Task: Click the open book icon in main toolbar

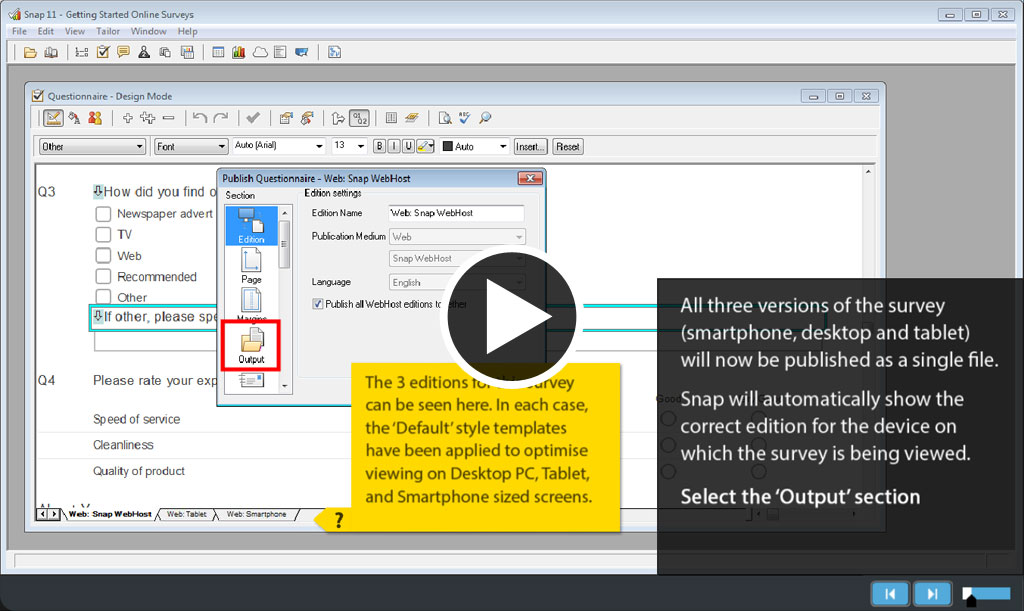Action: (x=50, y=52)
